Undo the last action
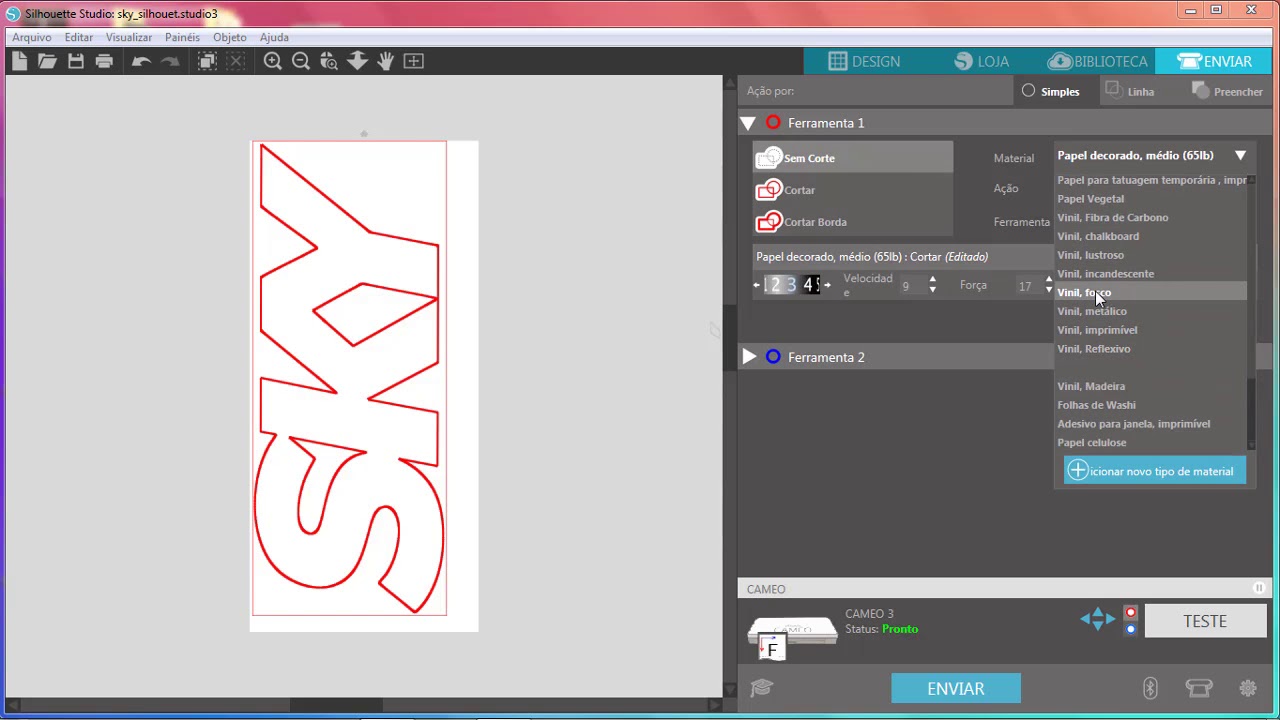The width and height of the screenshot is (1280, 720). coord(141,61)
